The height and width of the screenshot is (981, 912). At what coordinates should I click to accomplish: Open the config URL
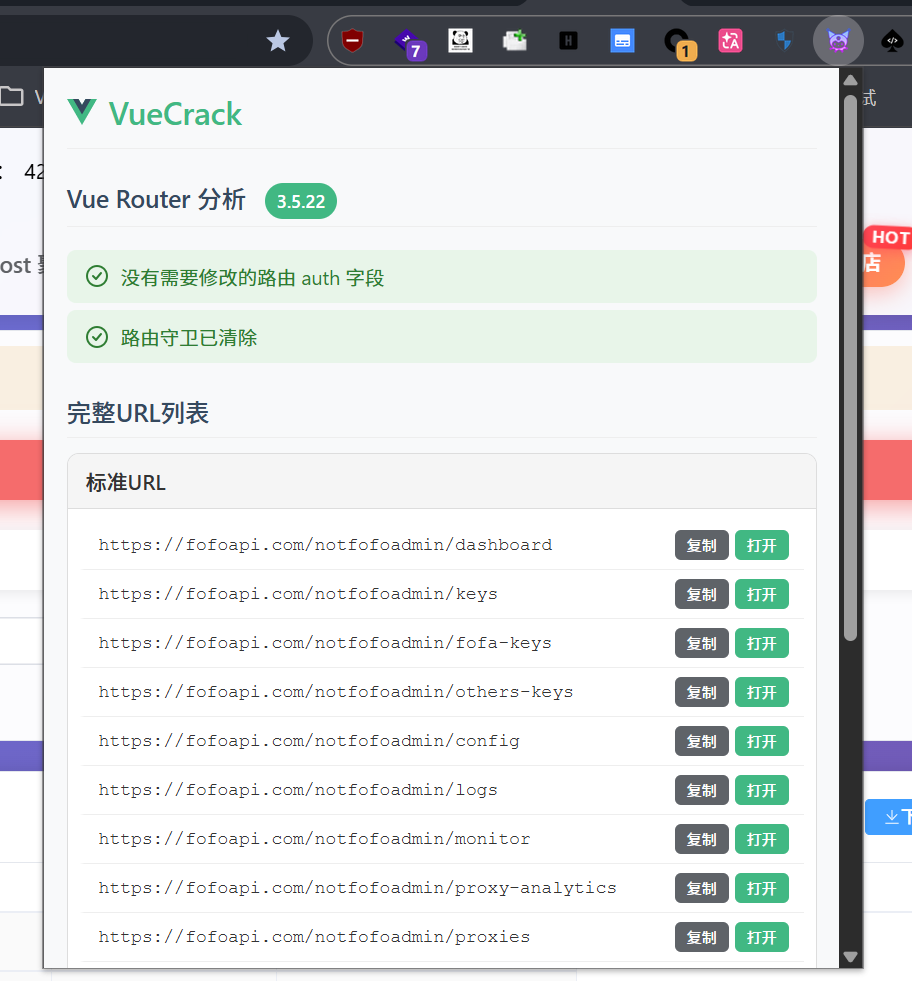tap(761, 741)
